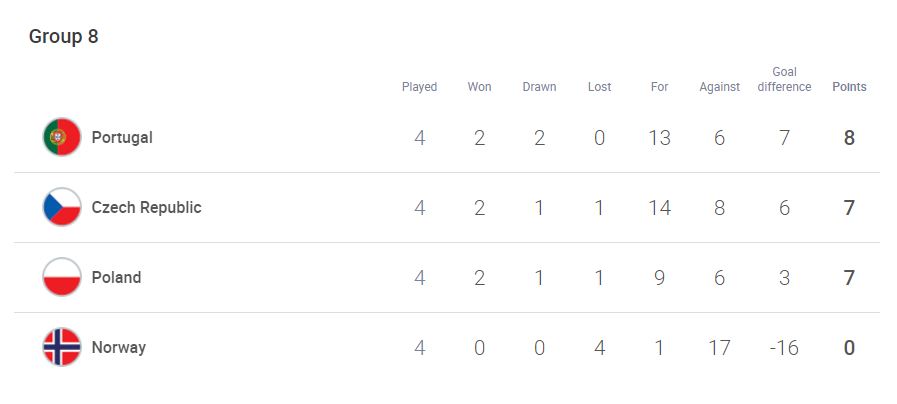
Task: Open the Czech Republic team link
Action: (146, 207)
